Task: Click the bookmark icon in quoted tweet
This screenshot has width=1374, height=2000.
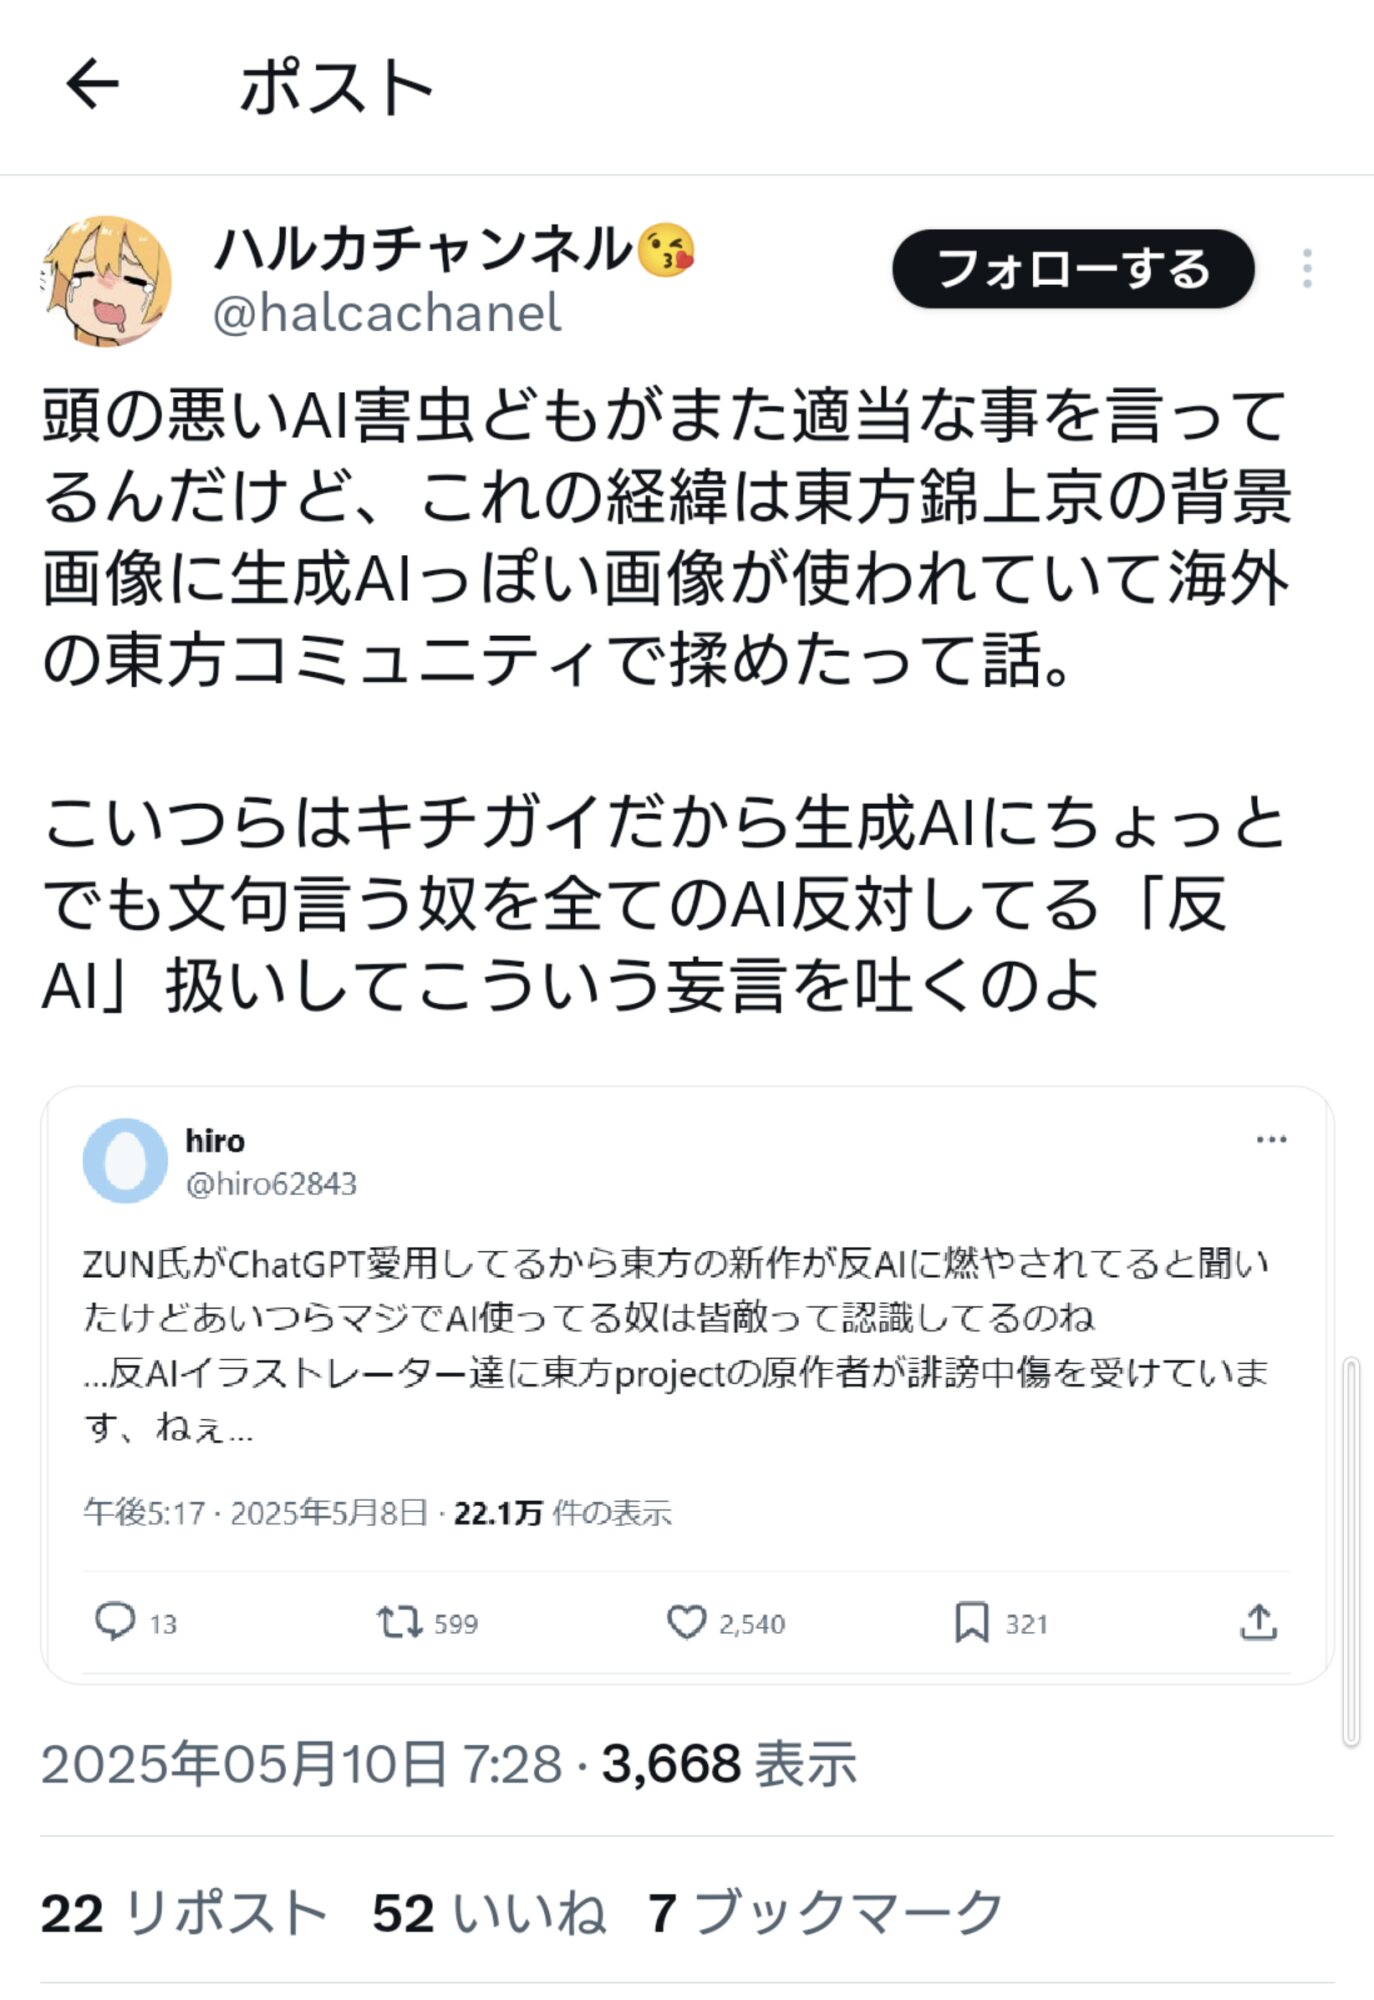Action: coord(971,1621)
